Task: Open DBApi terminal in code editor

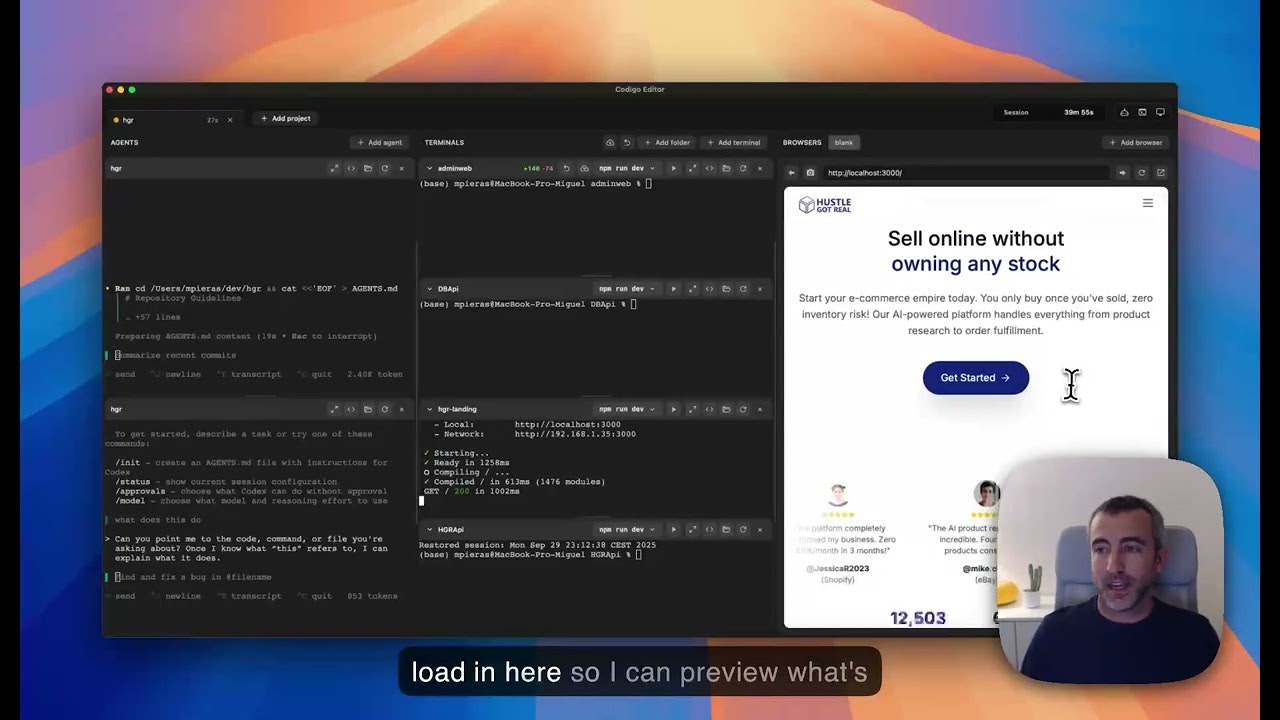Action: click(709, 289)
